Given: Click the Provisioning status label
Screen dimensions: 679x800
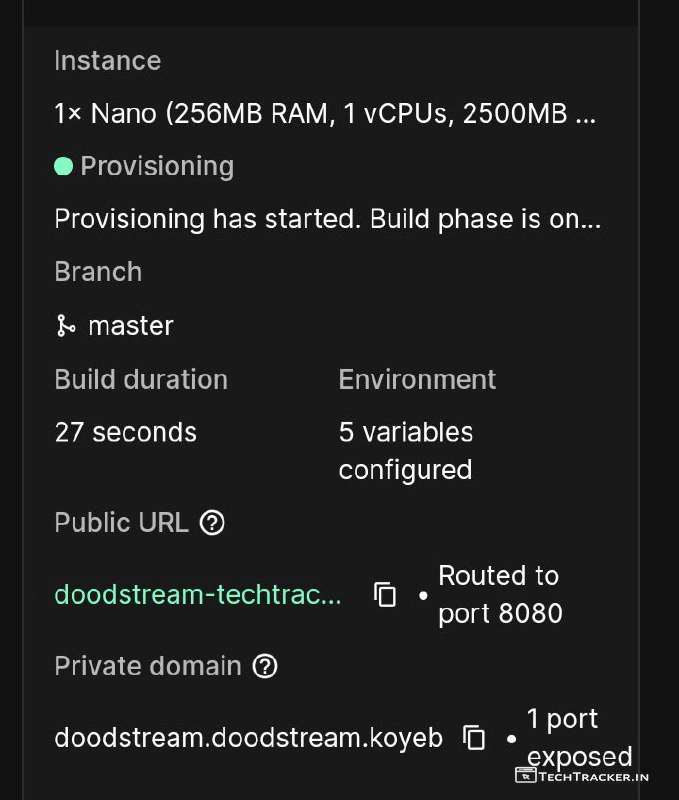Looking at the screenshot, I should [157, 166].
